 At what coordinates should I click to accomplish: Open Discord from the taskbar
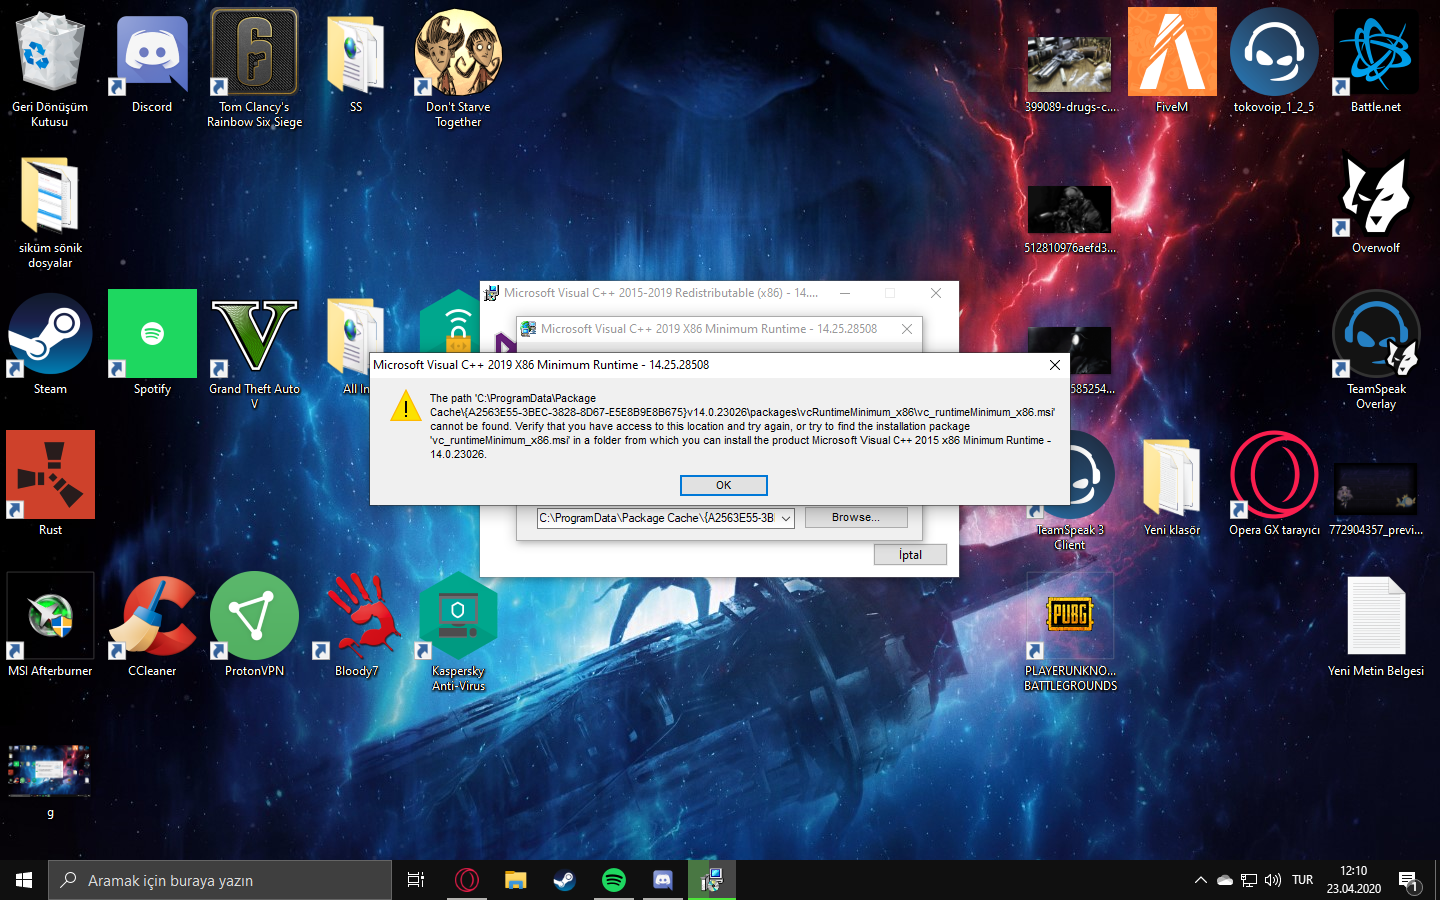click(x=662, y=880)
